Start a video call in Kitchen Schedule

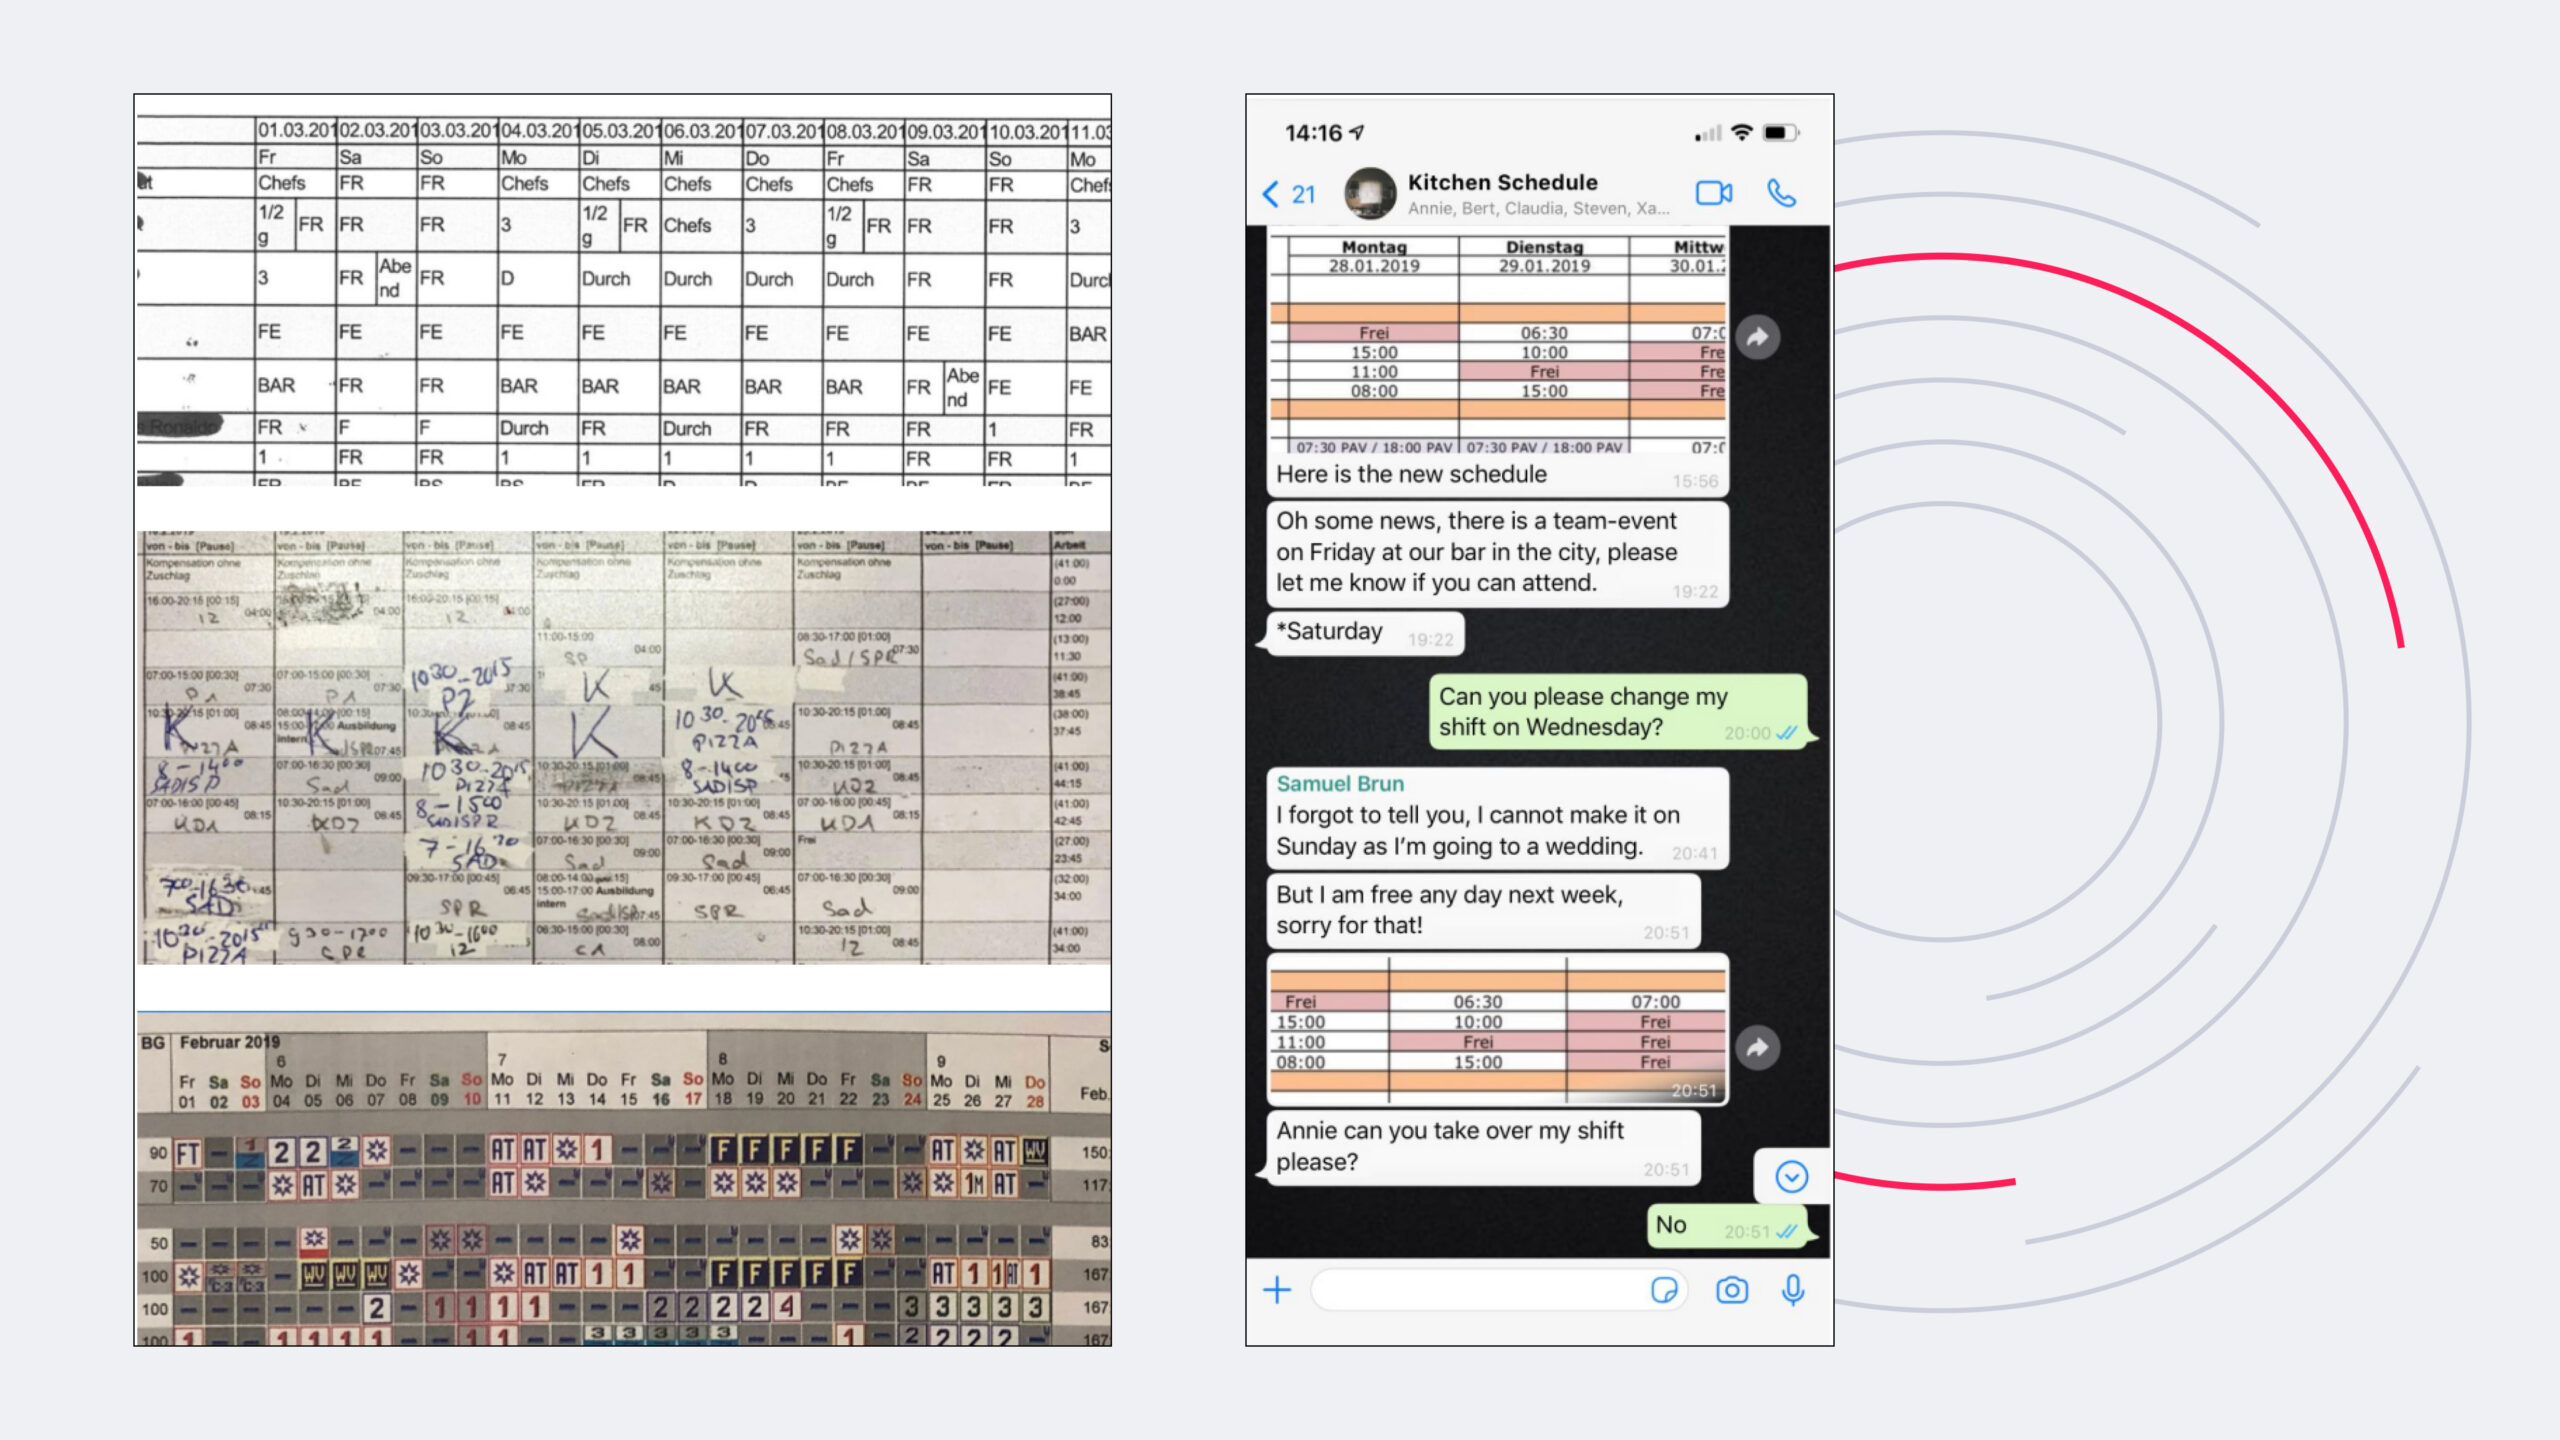click(x=1713, y=193)
